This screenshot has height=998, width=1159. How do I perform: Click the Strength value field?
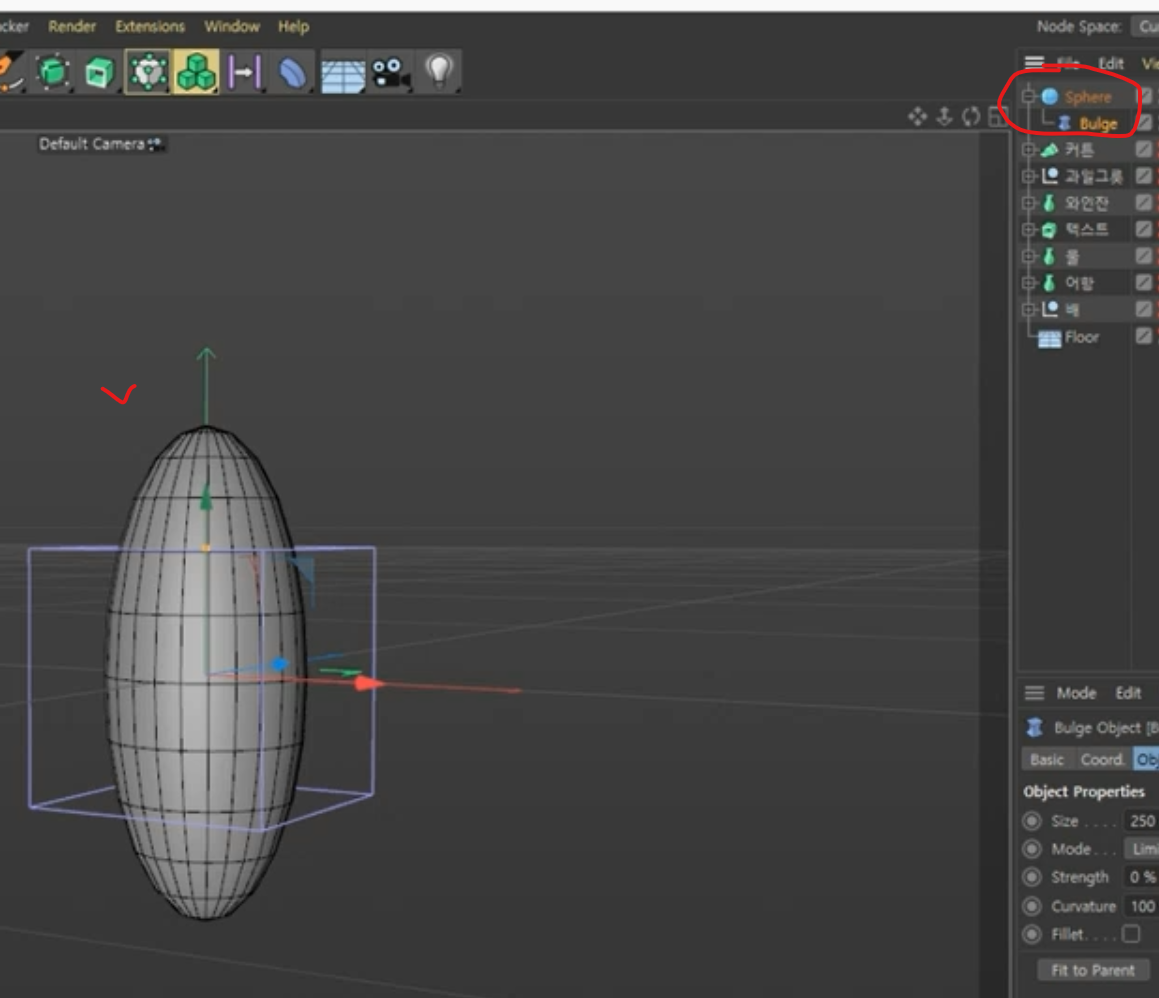pyautogui.click(x=1141, y=877)
